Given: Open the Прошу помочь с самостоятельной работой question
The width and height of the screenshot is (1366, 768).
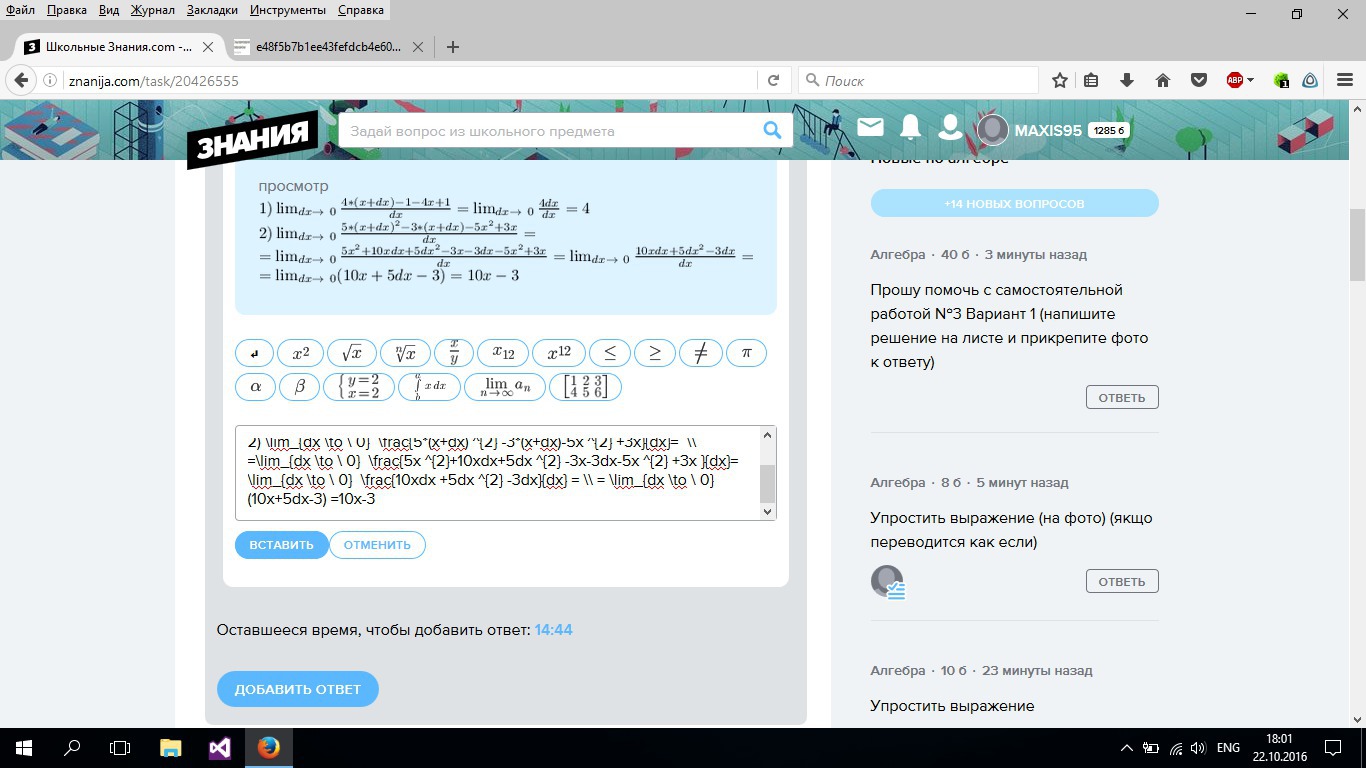Looking at the screenshot, I should click(x=1010, y=326).
